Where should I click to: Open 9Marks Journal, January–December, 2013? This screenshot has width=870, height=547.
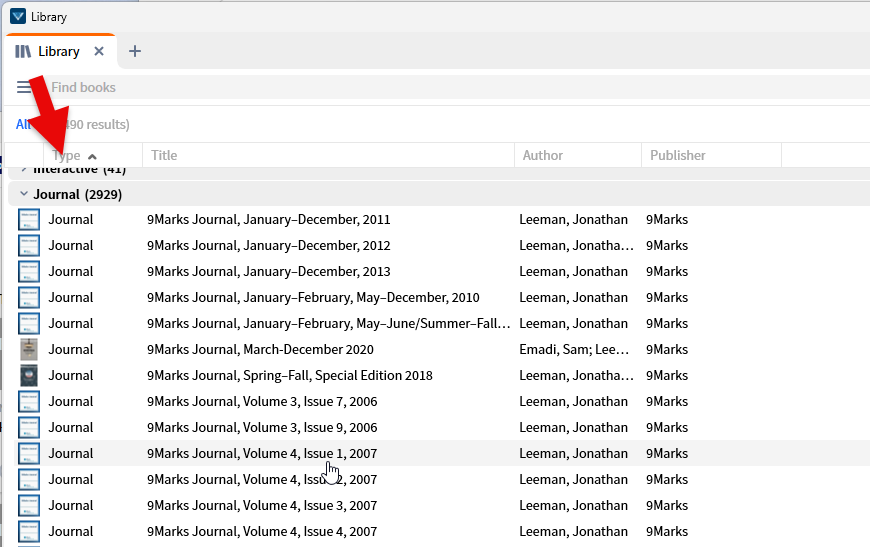pyautogui.click(x=269, y=272)
